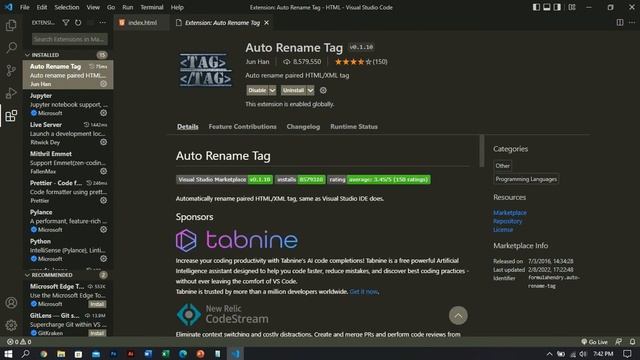
Task: Show errors and warnings in status bar
Action: [19, 342]
